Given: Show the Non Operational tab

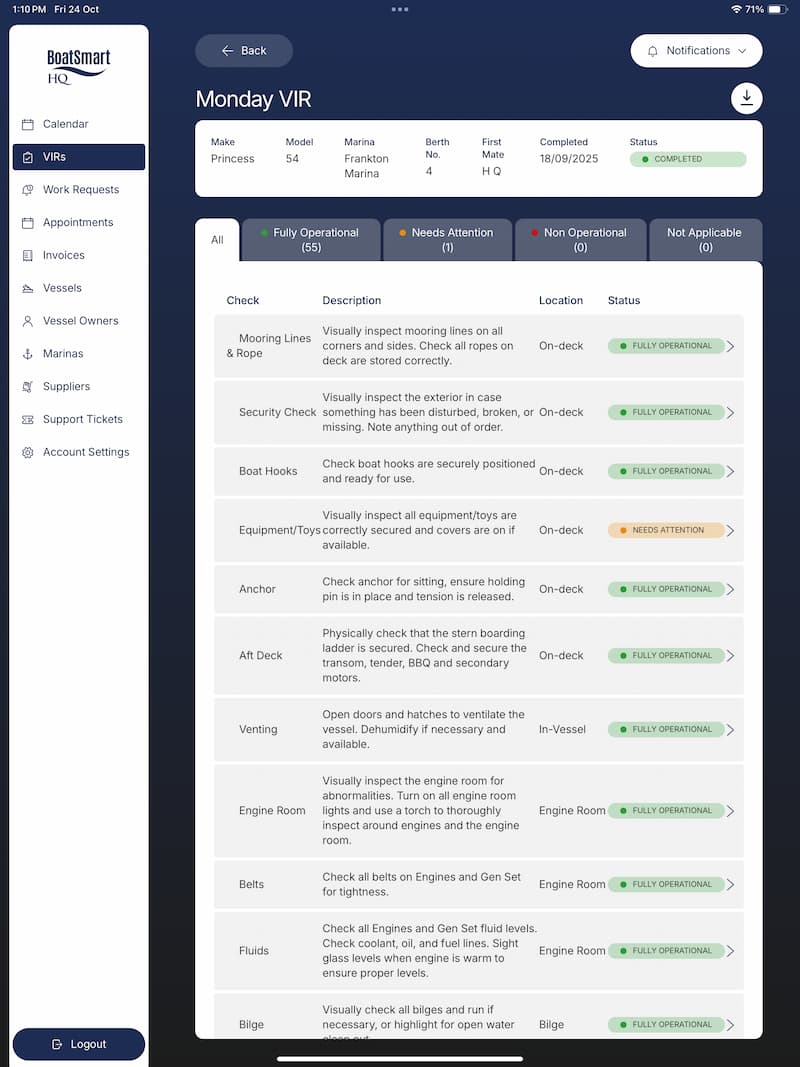Looking at the screenshot, I should (580, 240).
